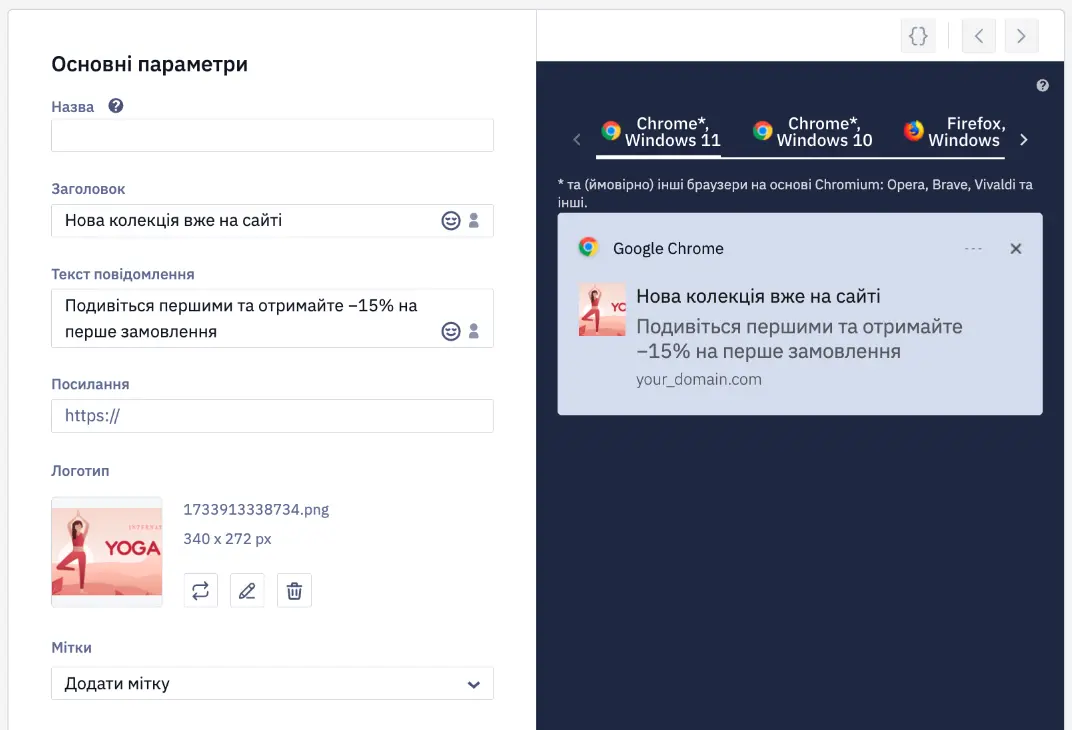Click notification body text about −15% discount
The image size is (1072, 730).
[x=799, y=339]
